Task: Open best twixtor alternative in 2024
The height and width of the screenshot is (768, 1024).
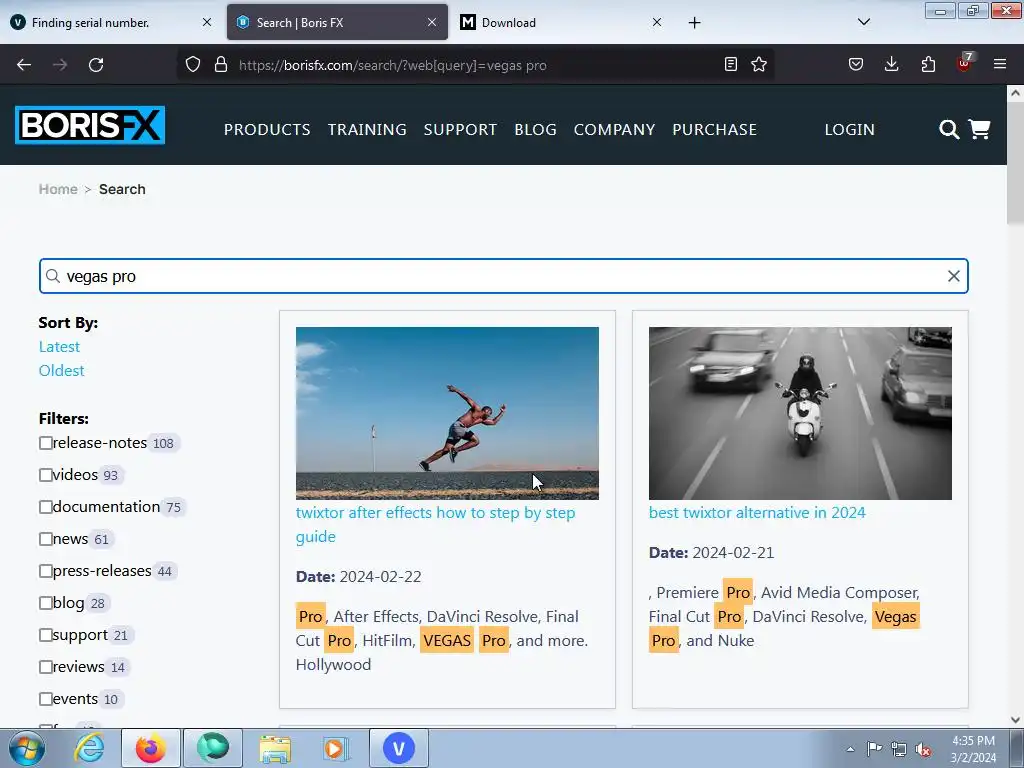Action: pyautogui.click(x=757, y=513)
